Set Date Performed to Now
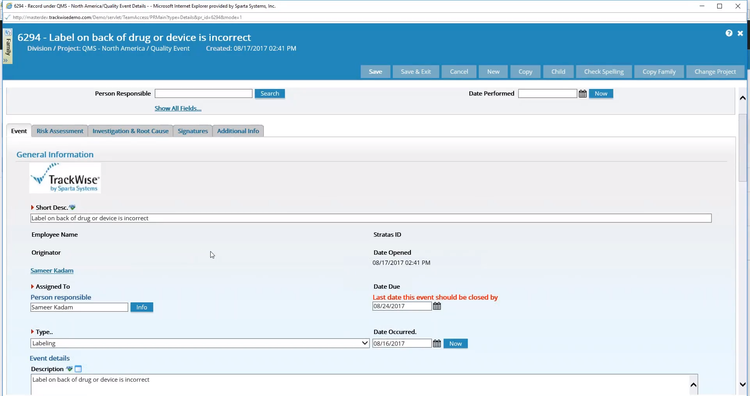This screenshot has height=396, width=750. tap(601, 94)
